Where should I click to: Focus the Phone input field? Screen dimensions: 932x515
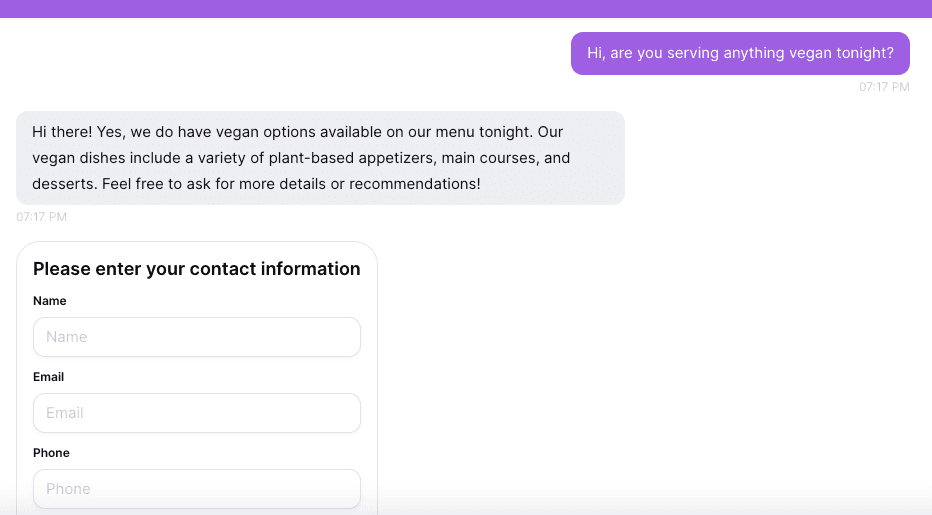197,489
